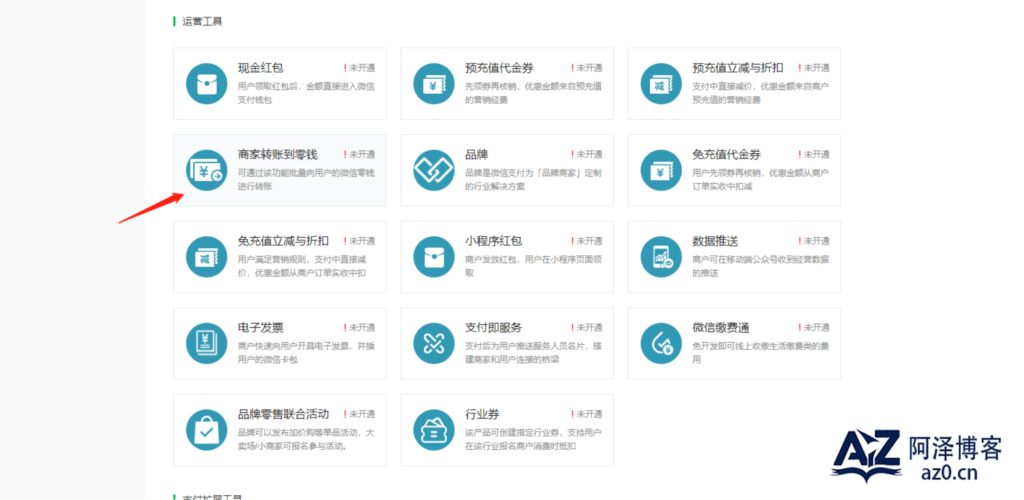Open the 现金红包 card title
This screenshot has height=500, width=1024.
pyautogui.click(x=261, y=68)
